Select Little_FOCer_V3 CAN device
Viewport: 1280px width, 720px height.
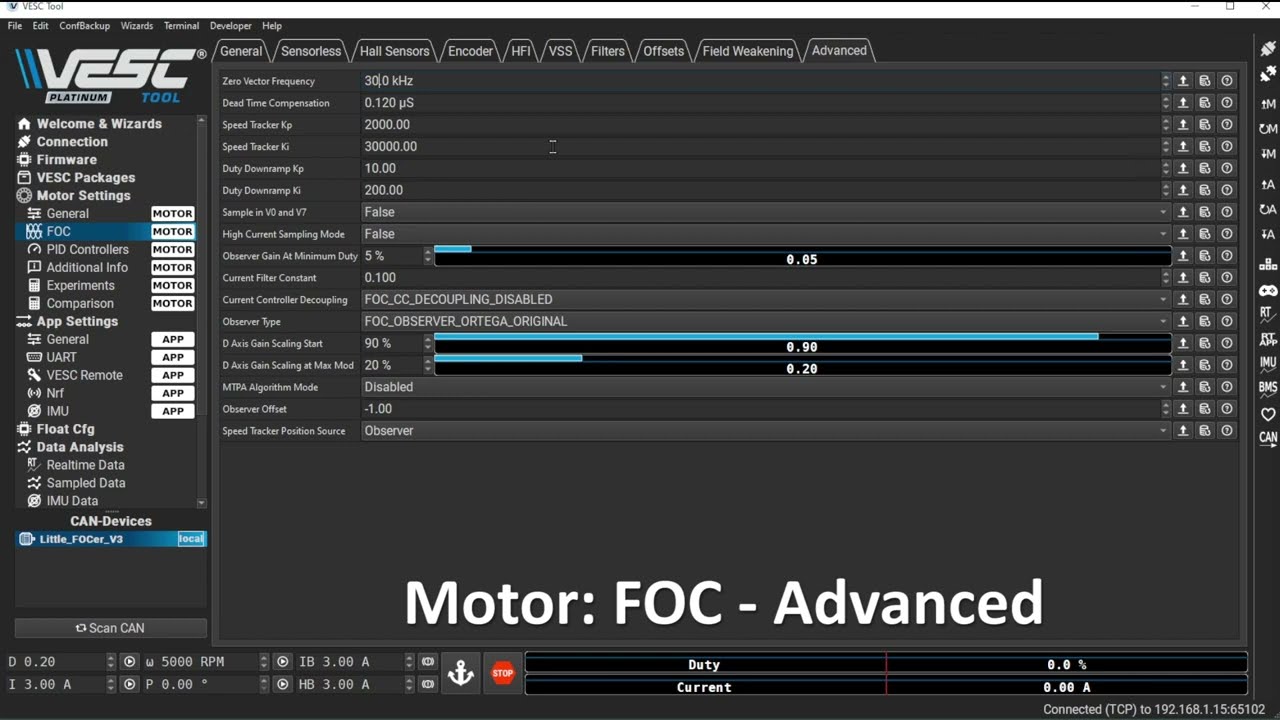click(x=111, y=539)
